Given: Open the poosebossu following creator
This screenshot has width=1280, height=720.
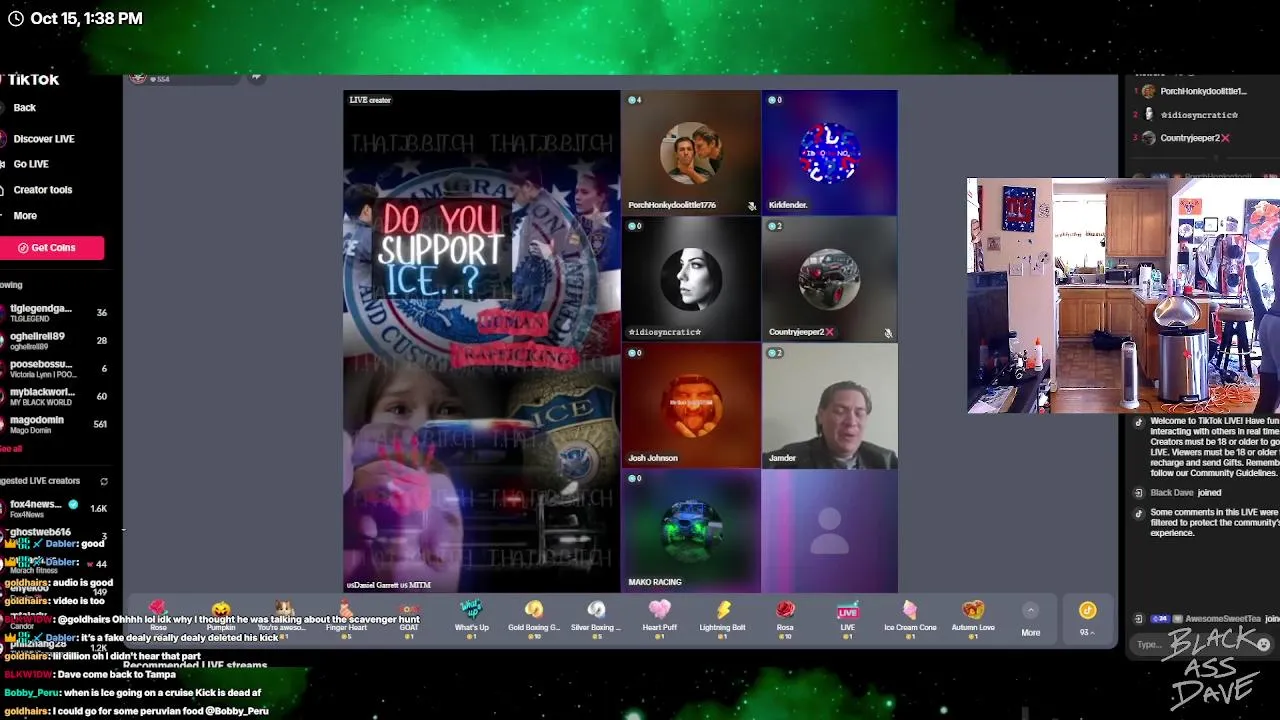Looking at the screenshot, I should tap(55, 369).
